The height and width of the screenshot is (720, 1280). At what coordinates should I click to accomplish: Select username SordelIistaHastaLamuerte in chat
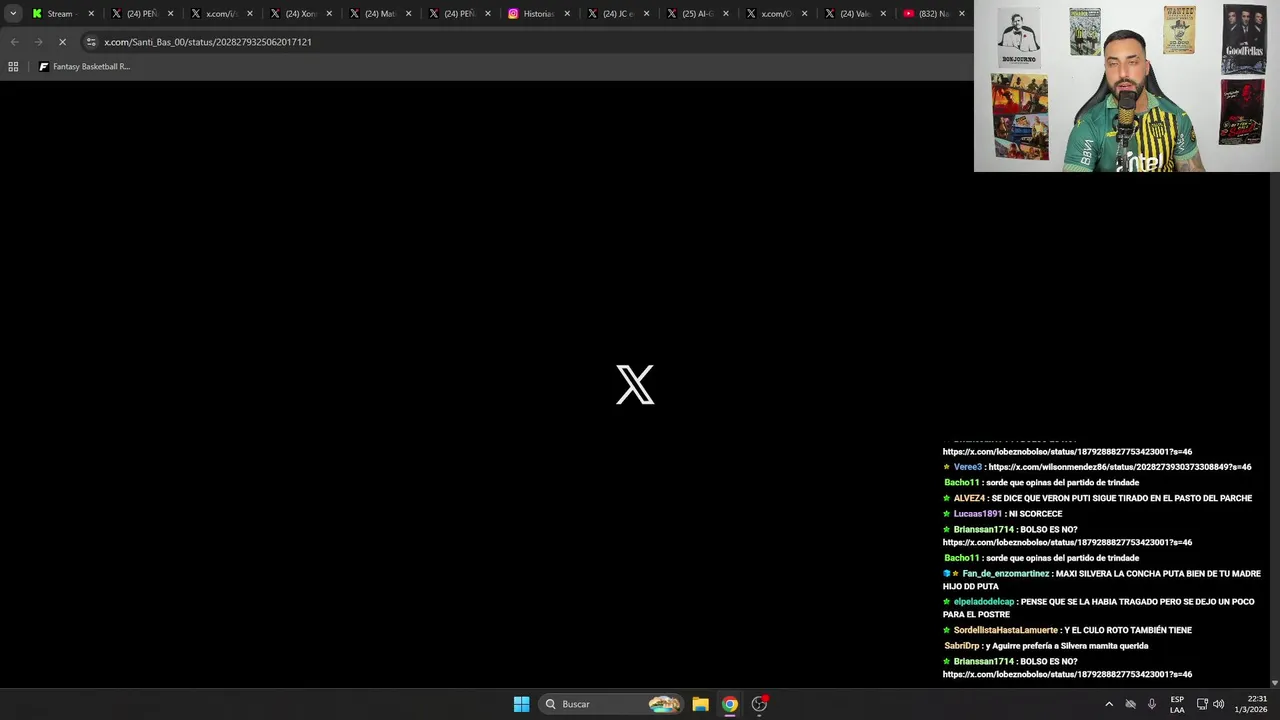[1005, 630]
